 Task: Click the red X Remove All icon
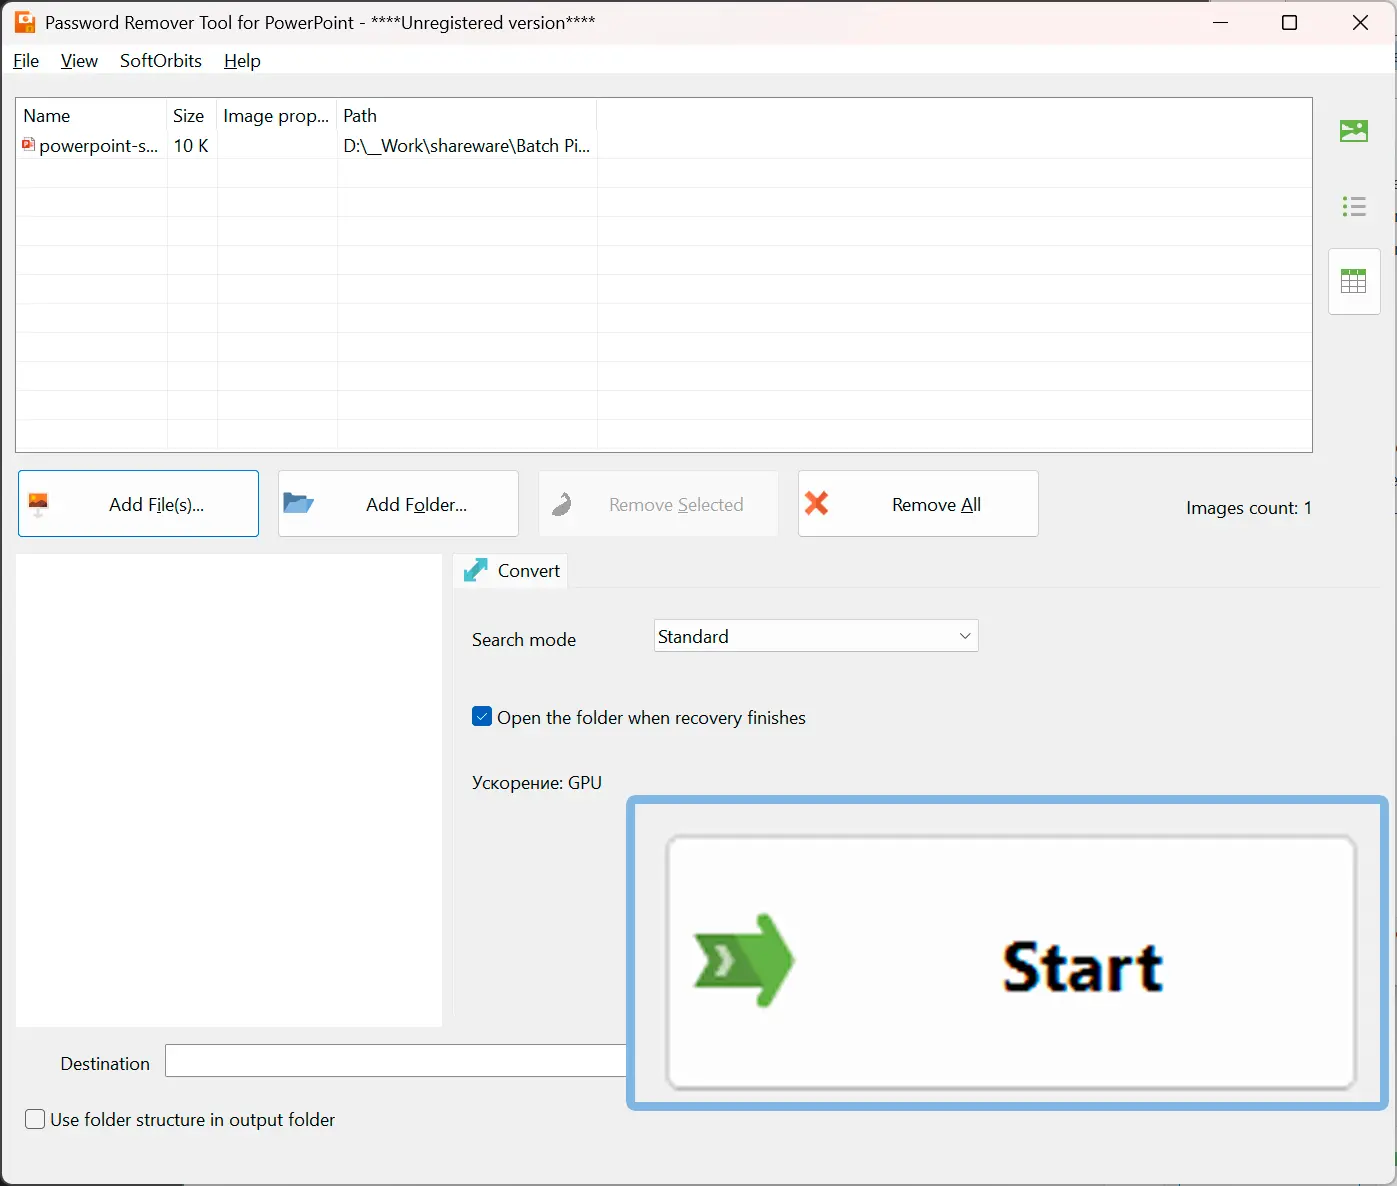[x=816, y=503]
